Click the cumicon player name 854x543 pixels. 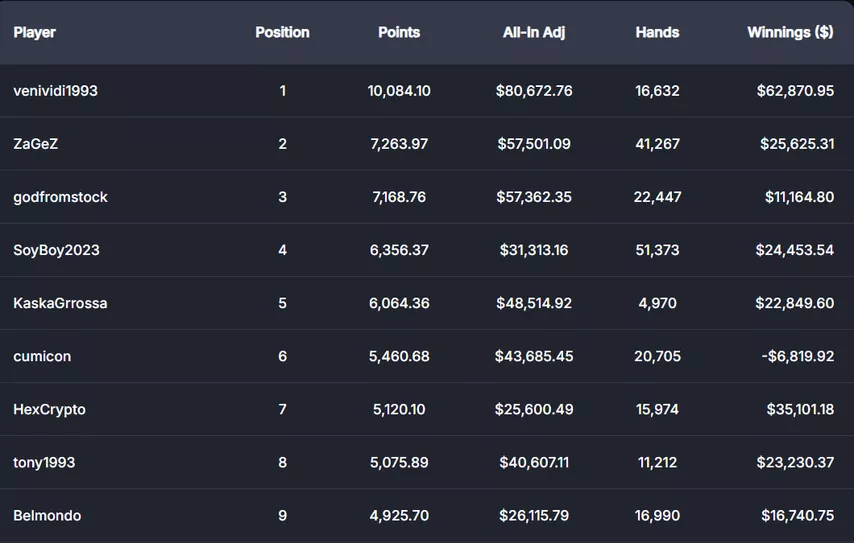(x=42, y=356)
